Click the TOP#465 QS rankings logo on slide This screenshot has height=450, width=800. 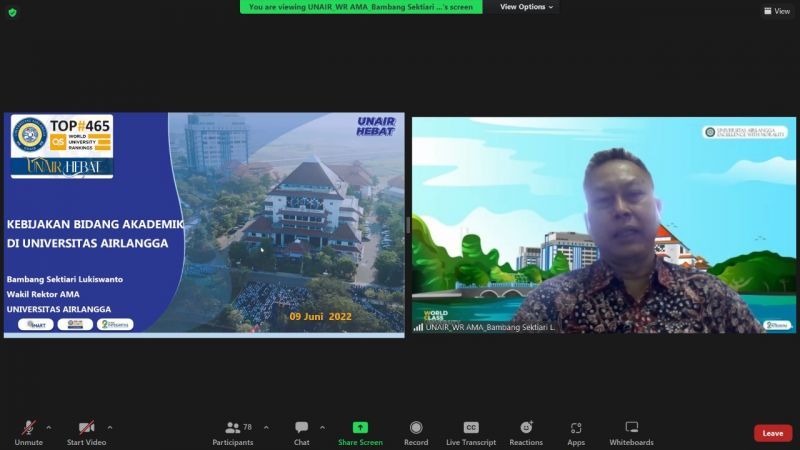tap(62, 146)
